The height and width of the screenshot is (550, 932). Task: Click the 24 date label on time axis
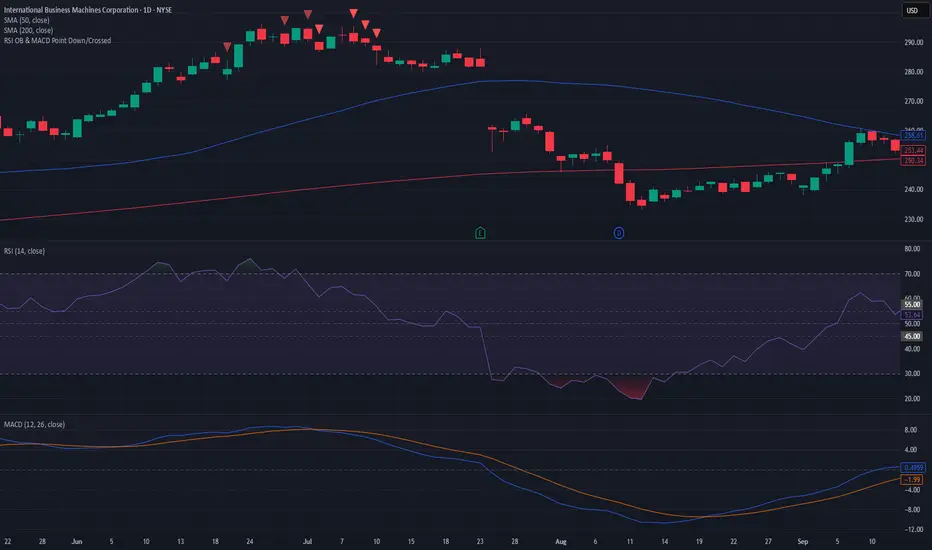[x=250, y=542]
